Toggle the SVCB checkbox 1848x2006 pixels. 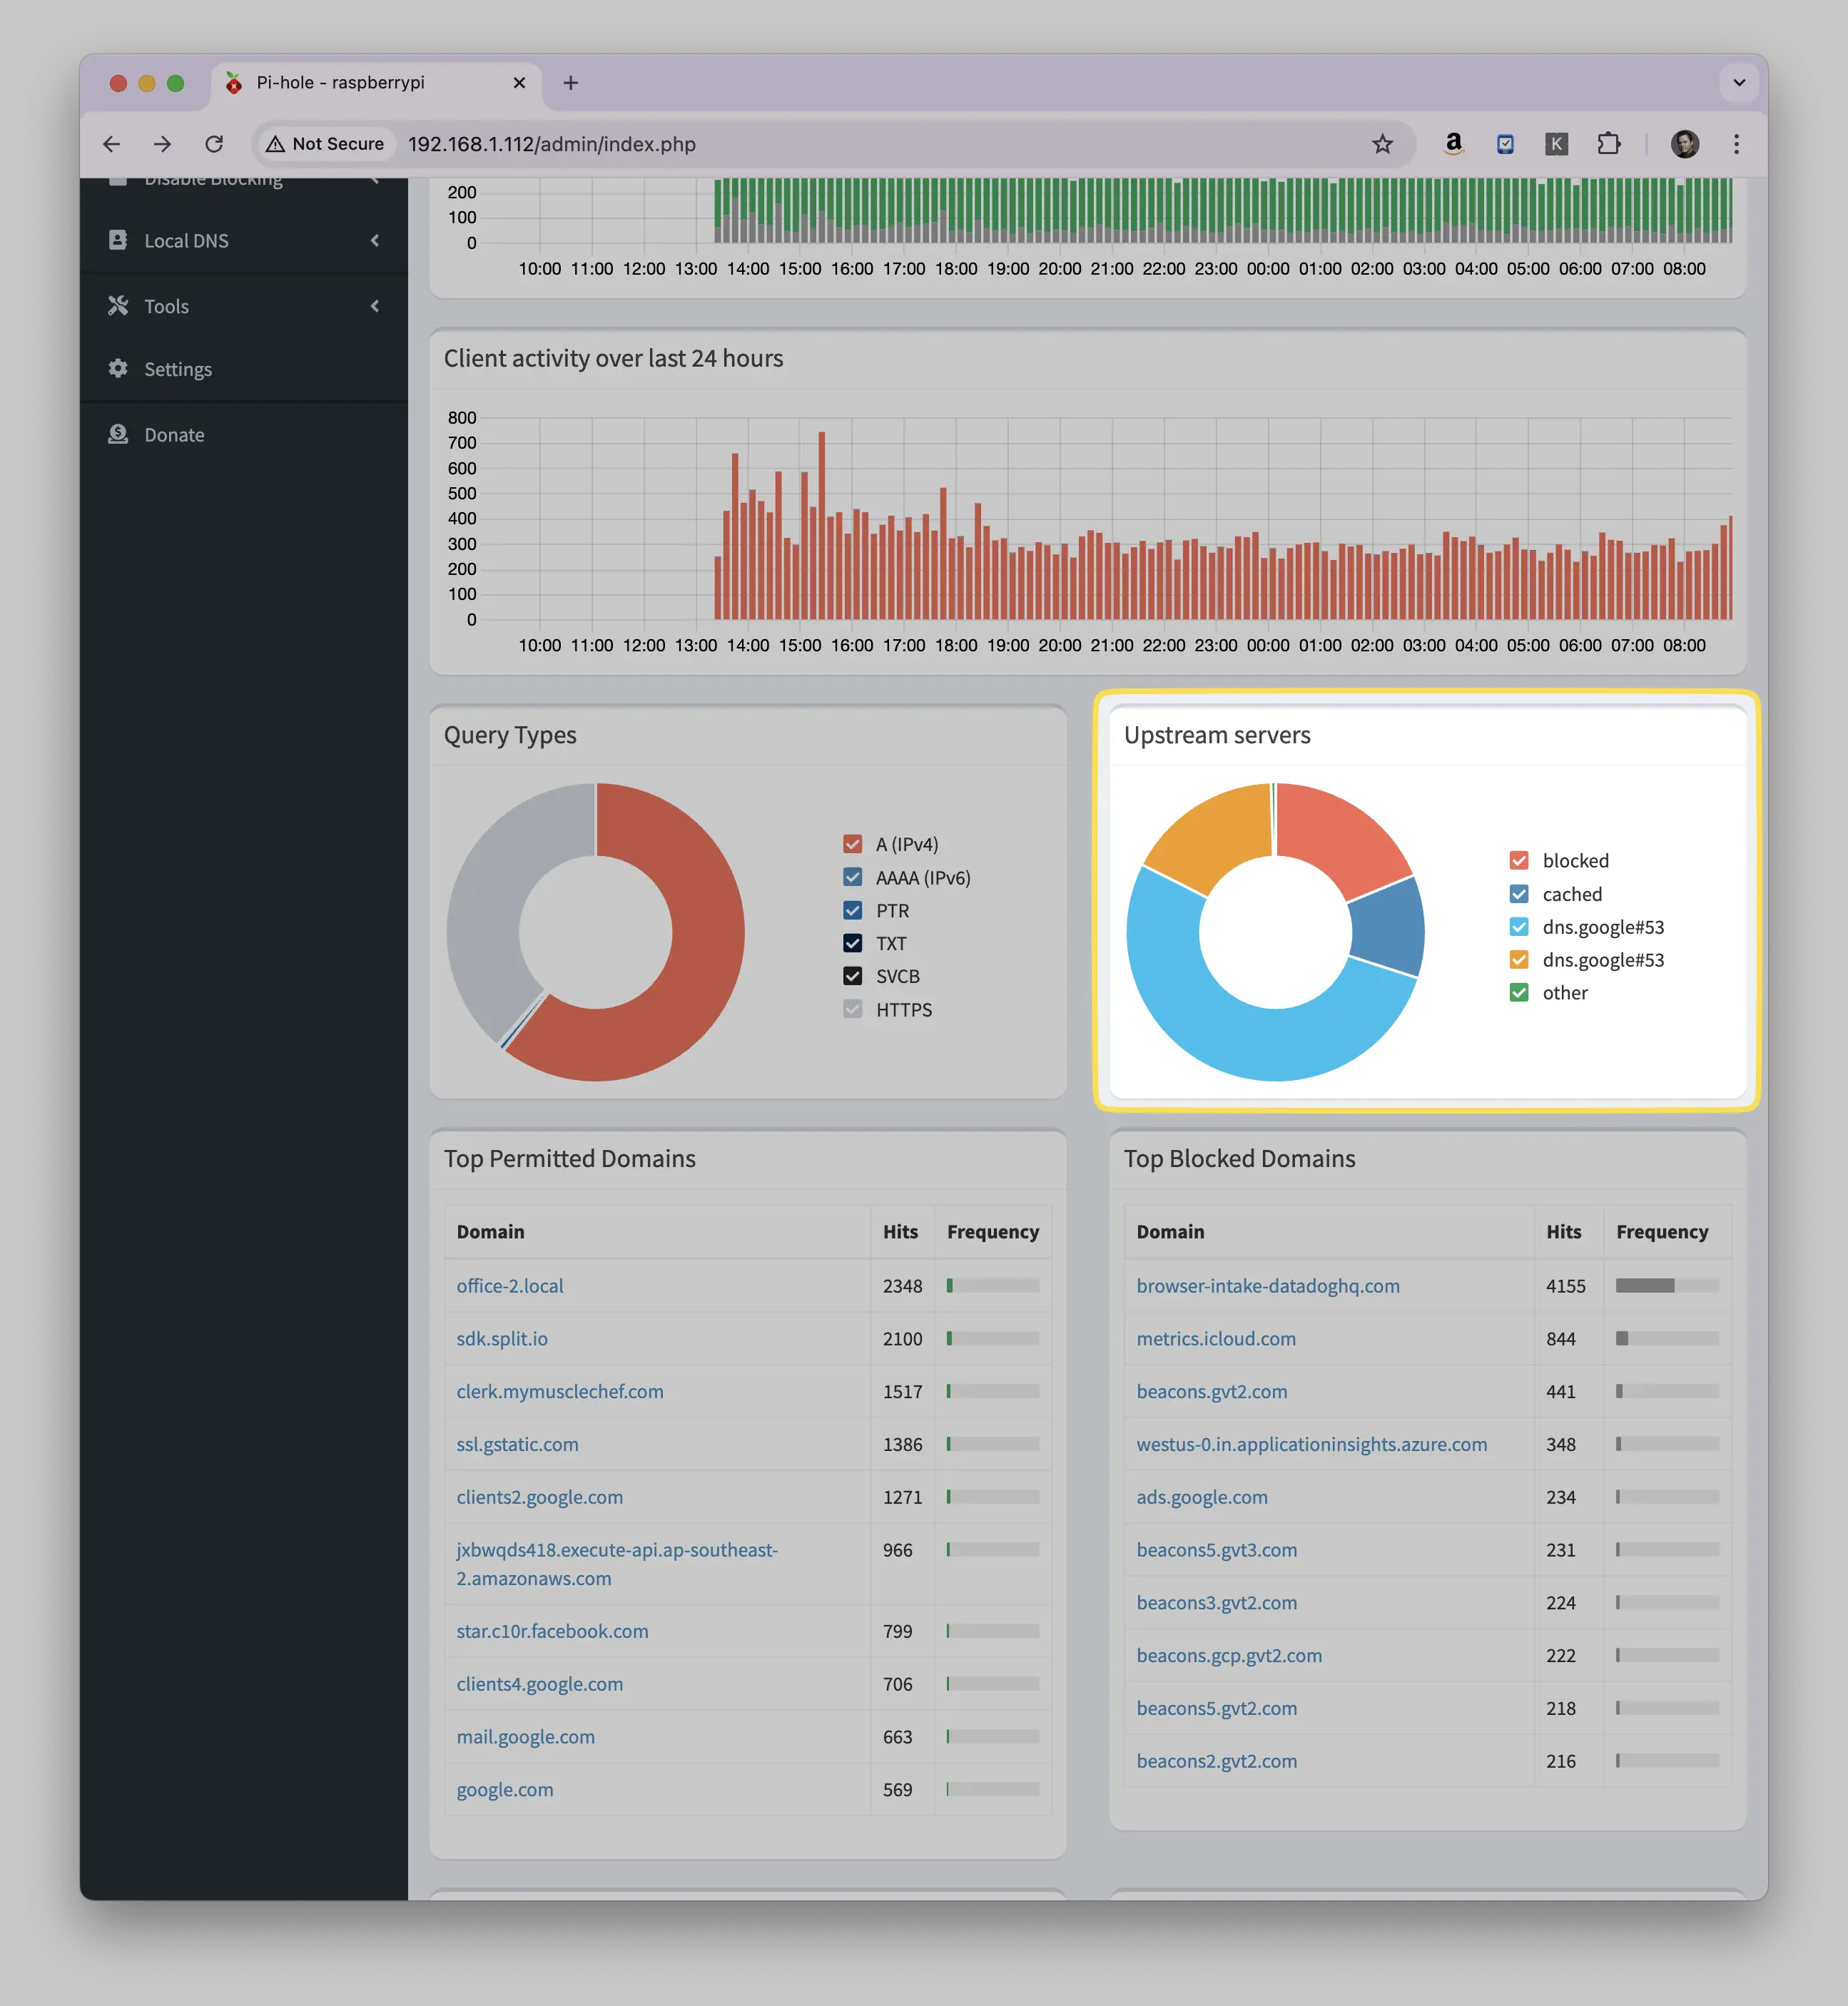pos(852,976)
